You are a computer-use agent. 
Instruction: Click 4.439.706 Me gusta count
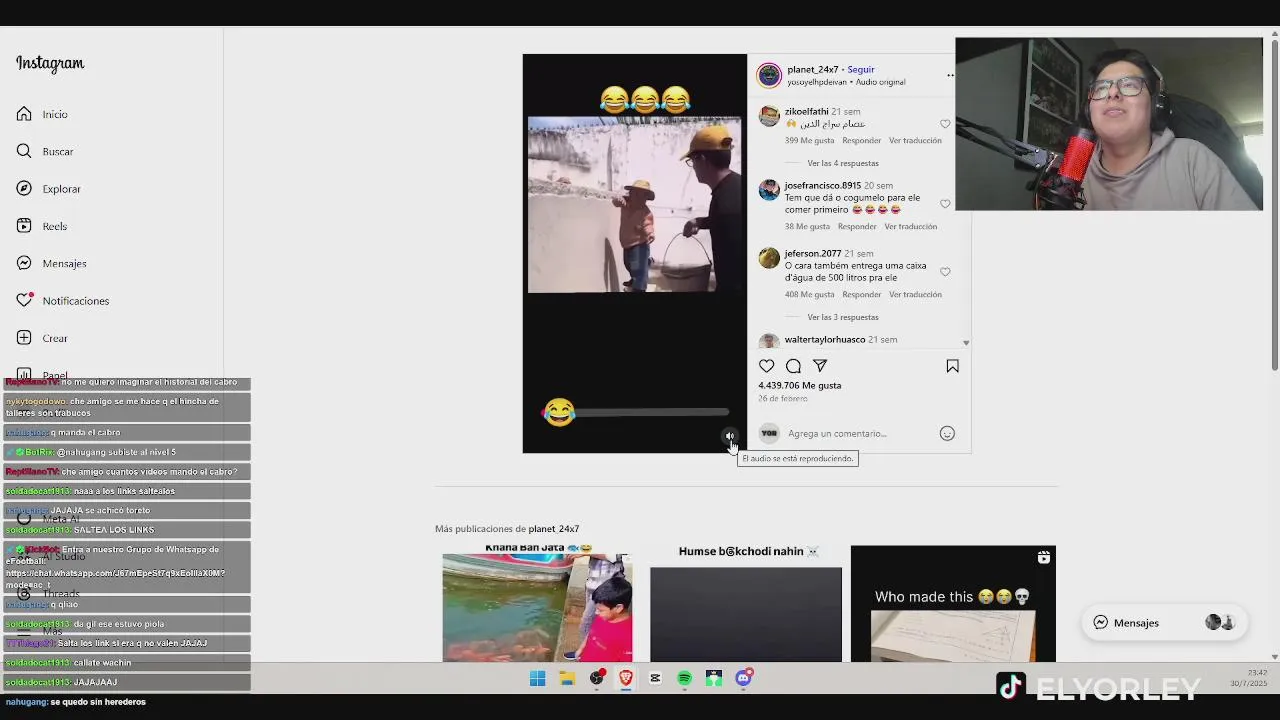coord(799,385)
